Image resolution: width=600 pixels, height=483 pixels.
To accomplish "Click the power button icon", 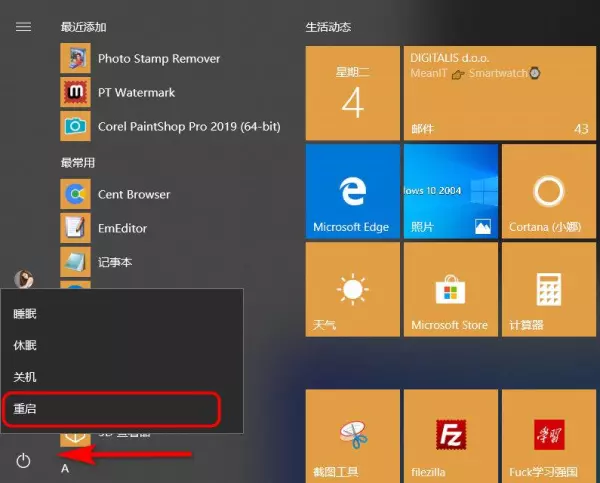I will pyautogui.click(x=23, y=460).
